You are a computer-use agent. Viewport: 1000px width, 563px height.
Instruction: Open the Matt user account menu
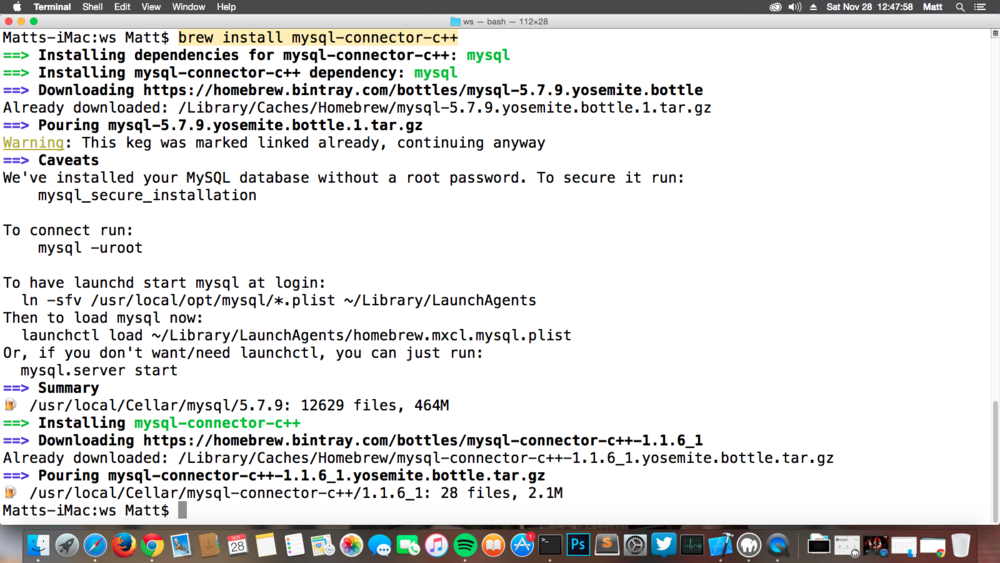pos(932,7)
